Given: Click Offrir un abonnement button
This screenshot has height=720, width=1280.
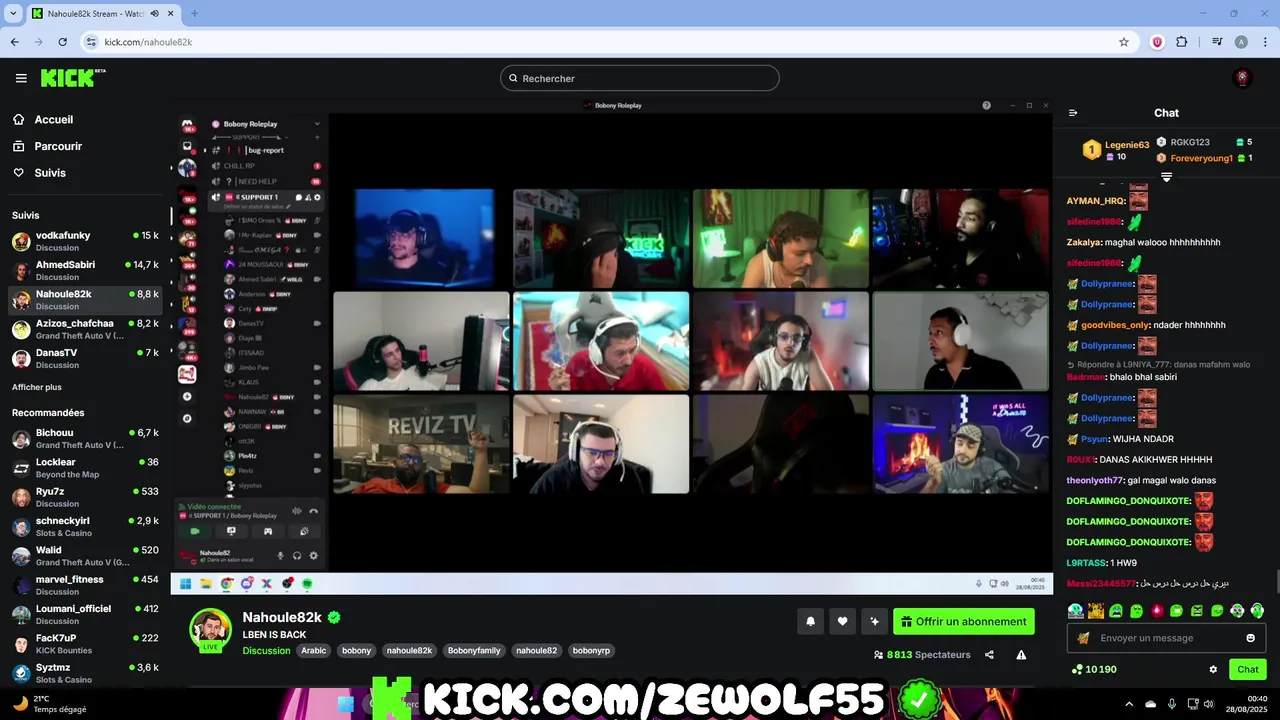Looking at the screenshot, I should 964,621.
